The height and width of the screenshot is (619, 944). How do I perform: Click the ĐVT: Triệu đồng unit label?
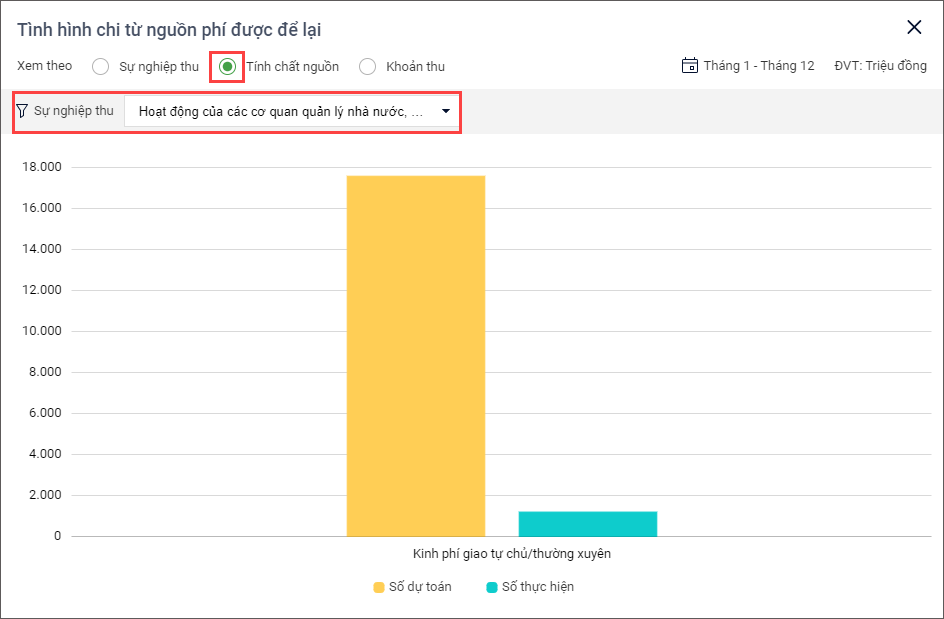tap(880, 66)
